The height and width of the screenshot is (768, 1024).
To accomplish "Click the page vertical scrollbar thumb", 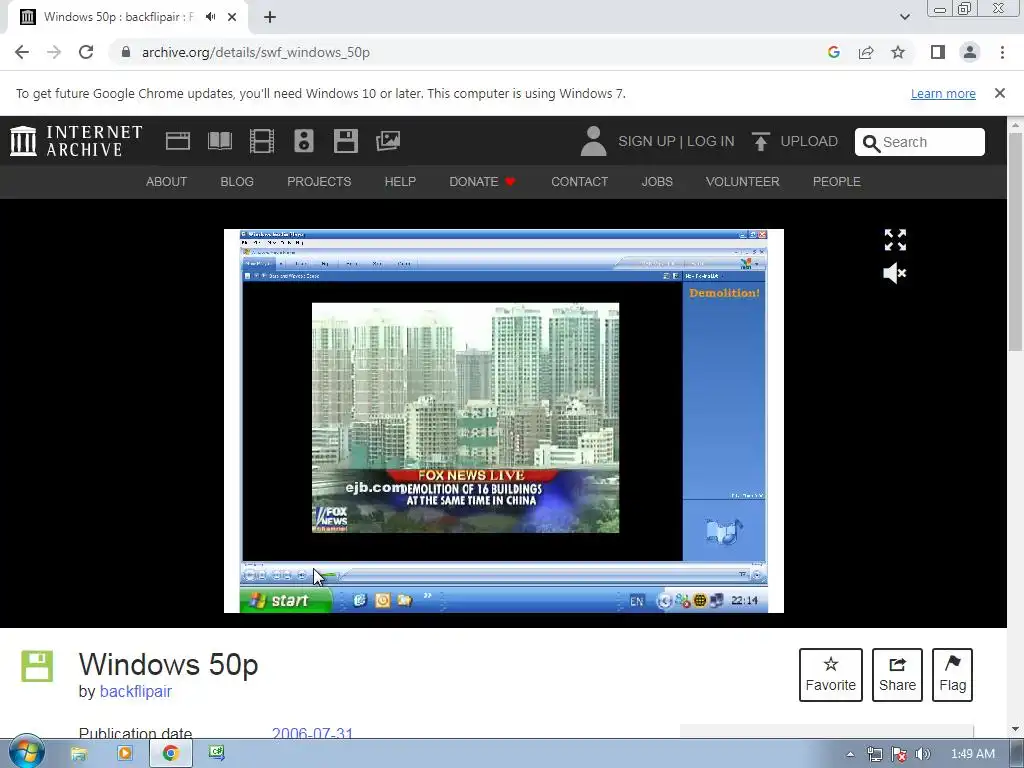I will click(x=1016, y=242).
